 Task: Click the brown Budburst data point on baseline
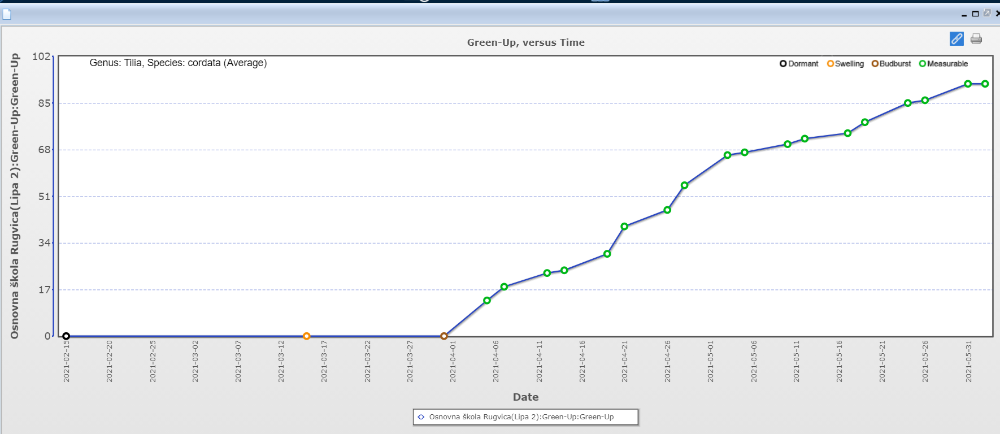tap(444, 336)
